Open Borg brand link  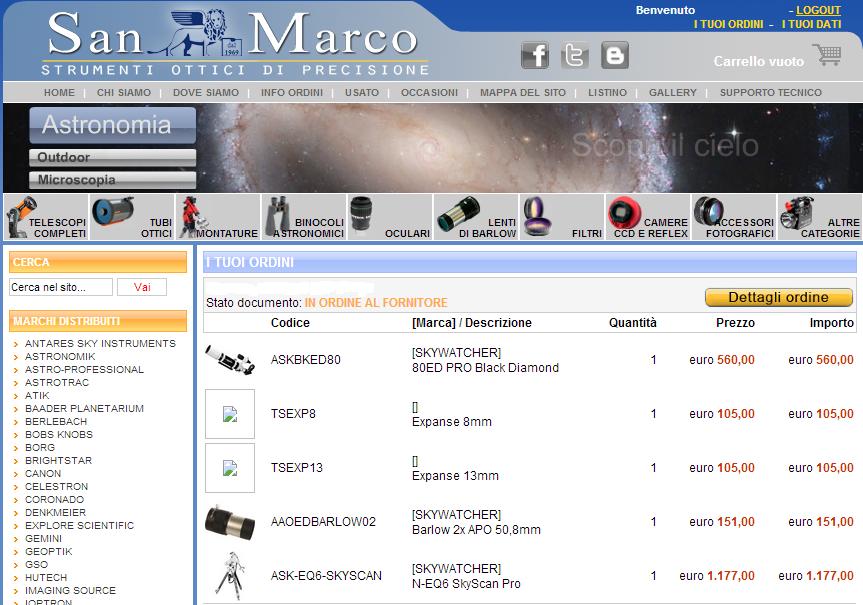tap(40, 448)
